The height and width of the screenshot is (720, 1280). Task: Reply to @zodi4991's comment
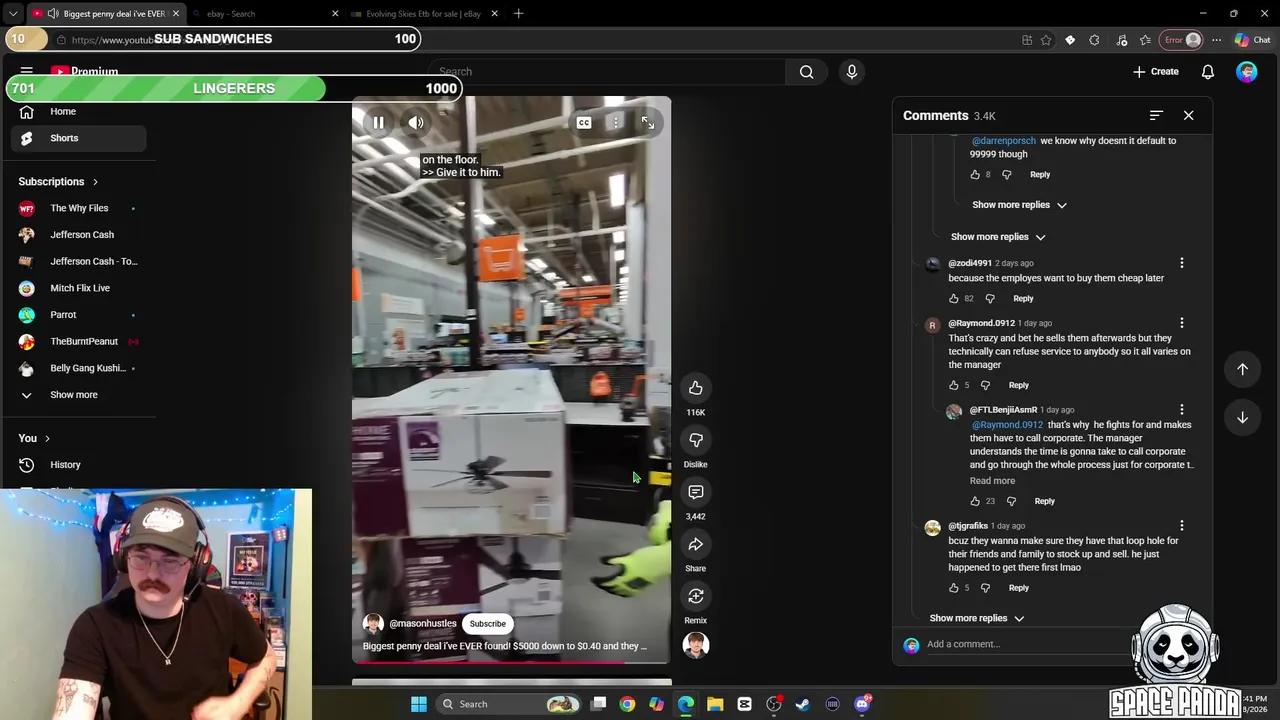pyautogui.click(x=1023, y=299)
